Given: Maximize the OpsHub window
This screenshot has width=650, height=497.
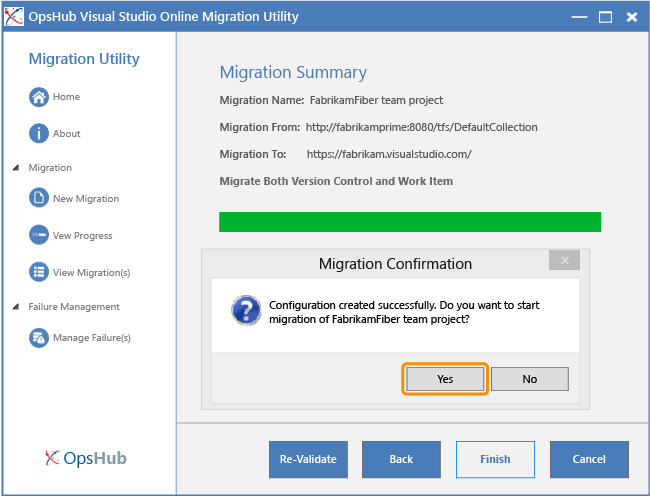Looking at the screenshot, I should pyautogui.click(x=605, y=17).
